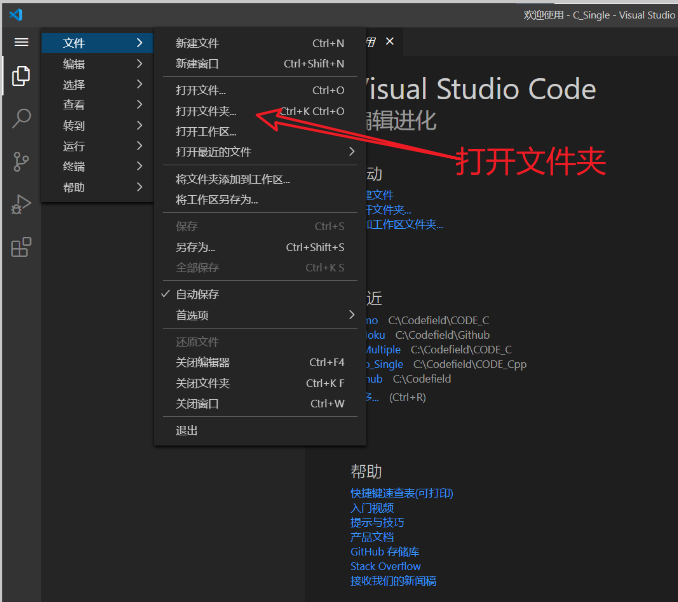
Task: Choose 关闭窗口 menu item
Action: [x=260, y=403]
